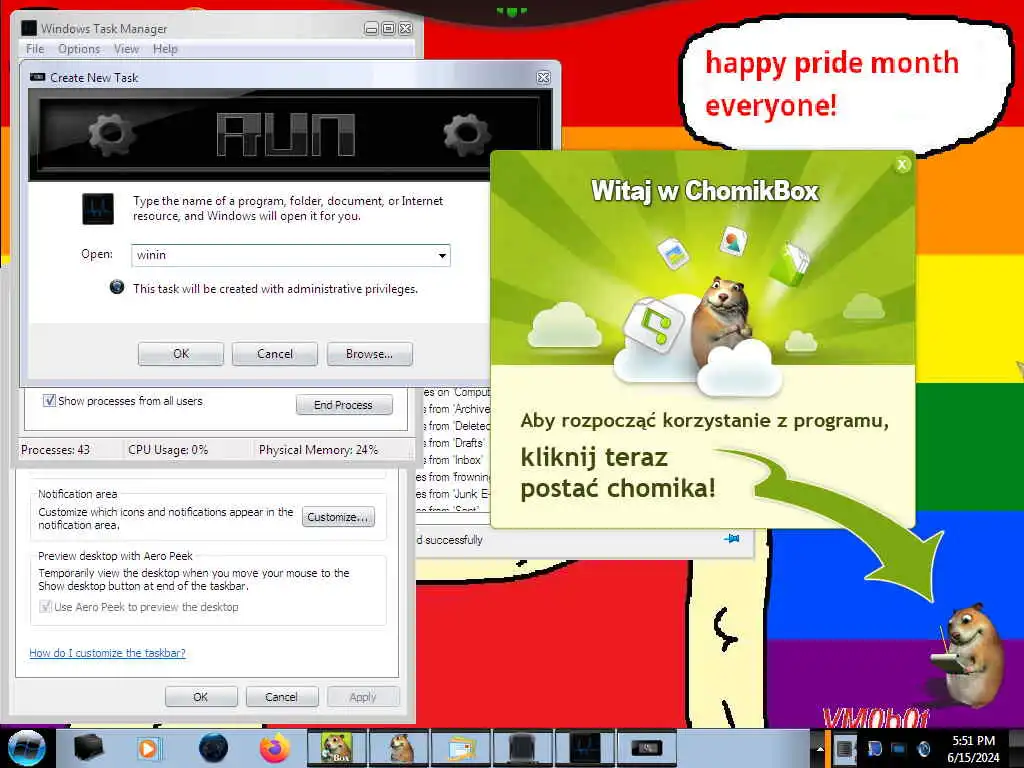
Task: Open the network tray icon
Action: (x=898, y=748)
